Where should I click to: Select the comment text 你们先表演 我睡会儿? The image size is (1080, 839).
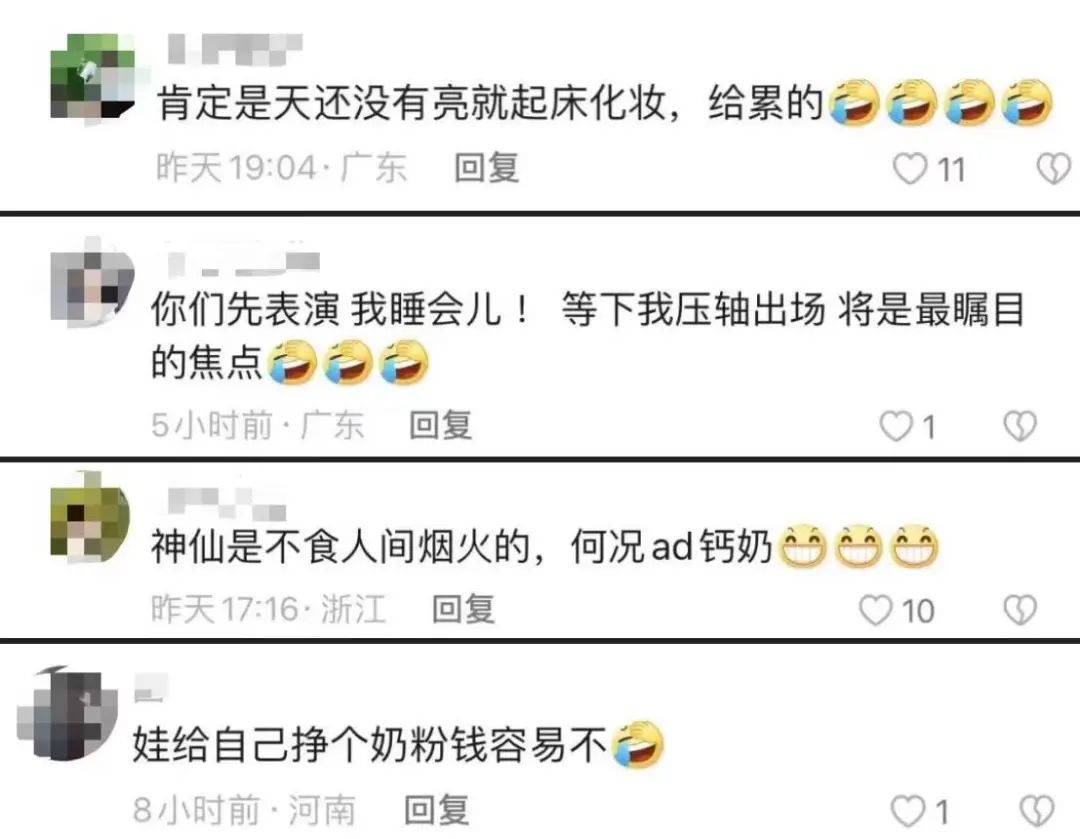click(340, 308)
